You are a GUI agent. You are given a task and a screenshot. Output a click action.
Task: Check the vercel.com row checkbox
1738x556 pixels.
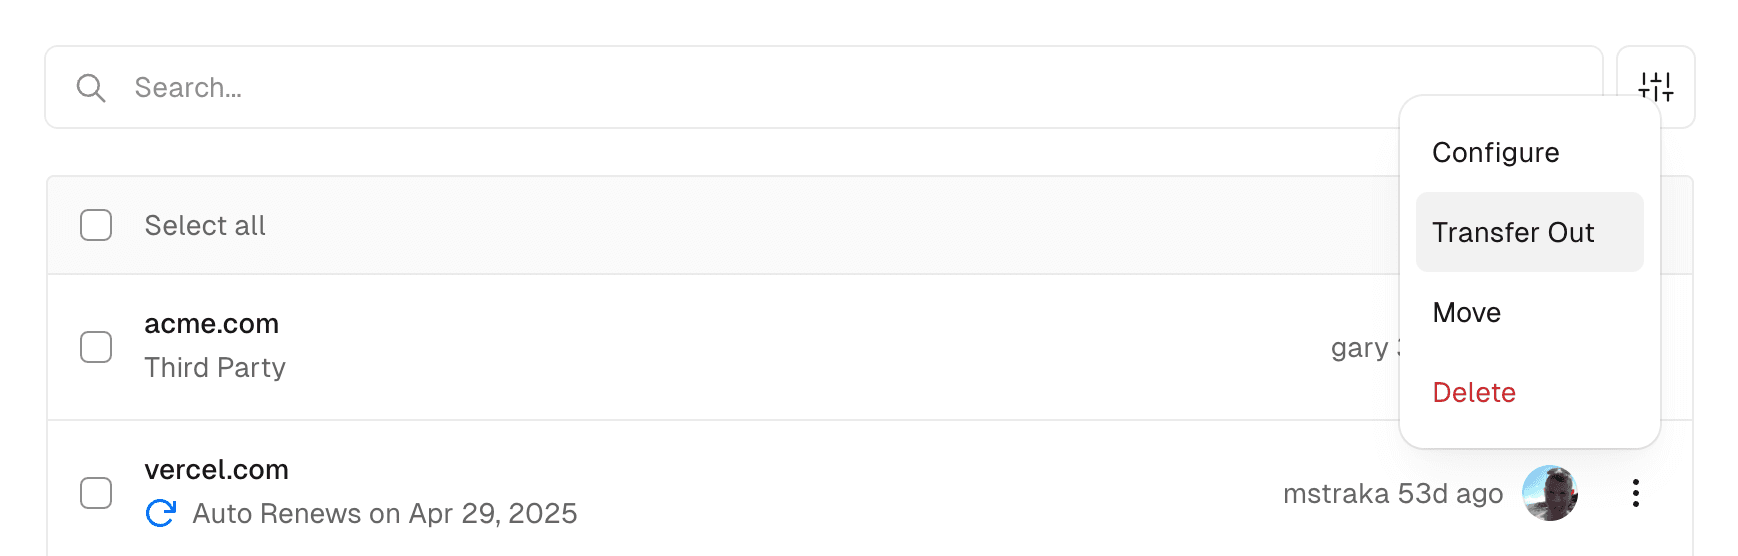96,493
